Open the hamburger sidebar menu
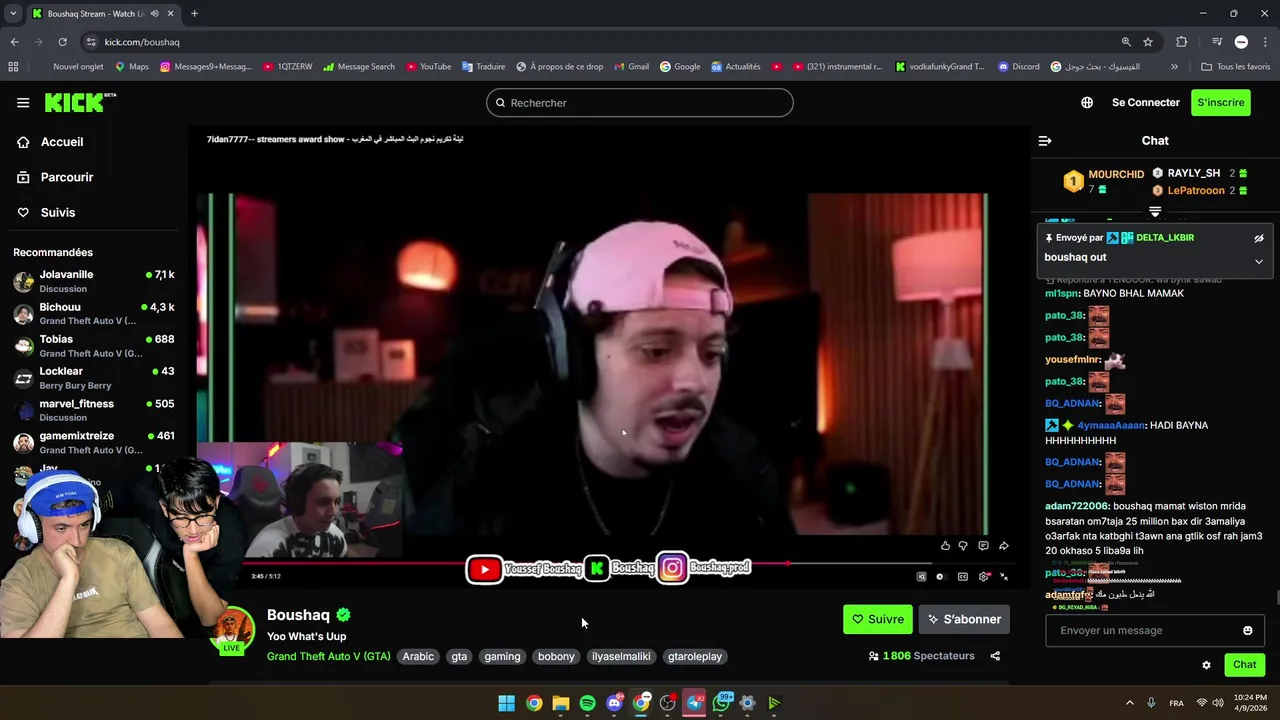 (23, 102)
